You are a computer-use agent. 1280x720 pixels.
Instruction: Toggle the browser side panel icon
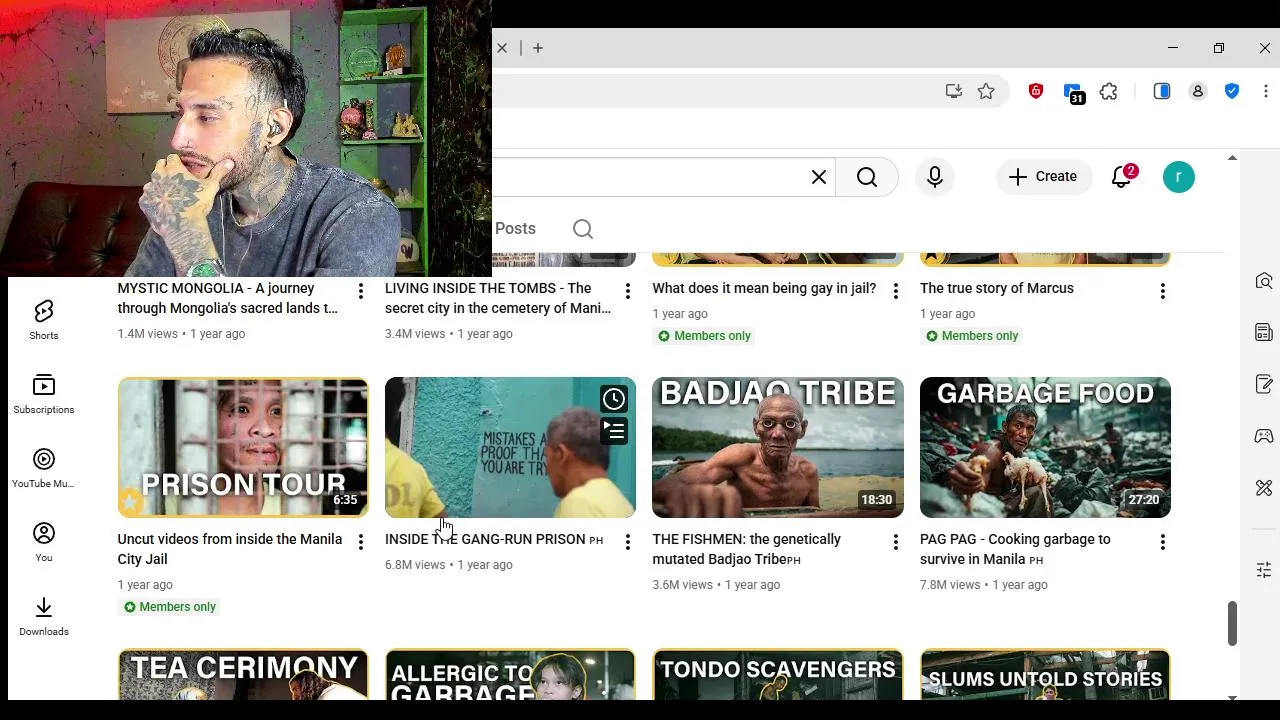coord(1162,91)
